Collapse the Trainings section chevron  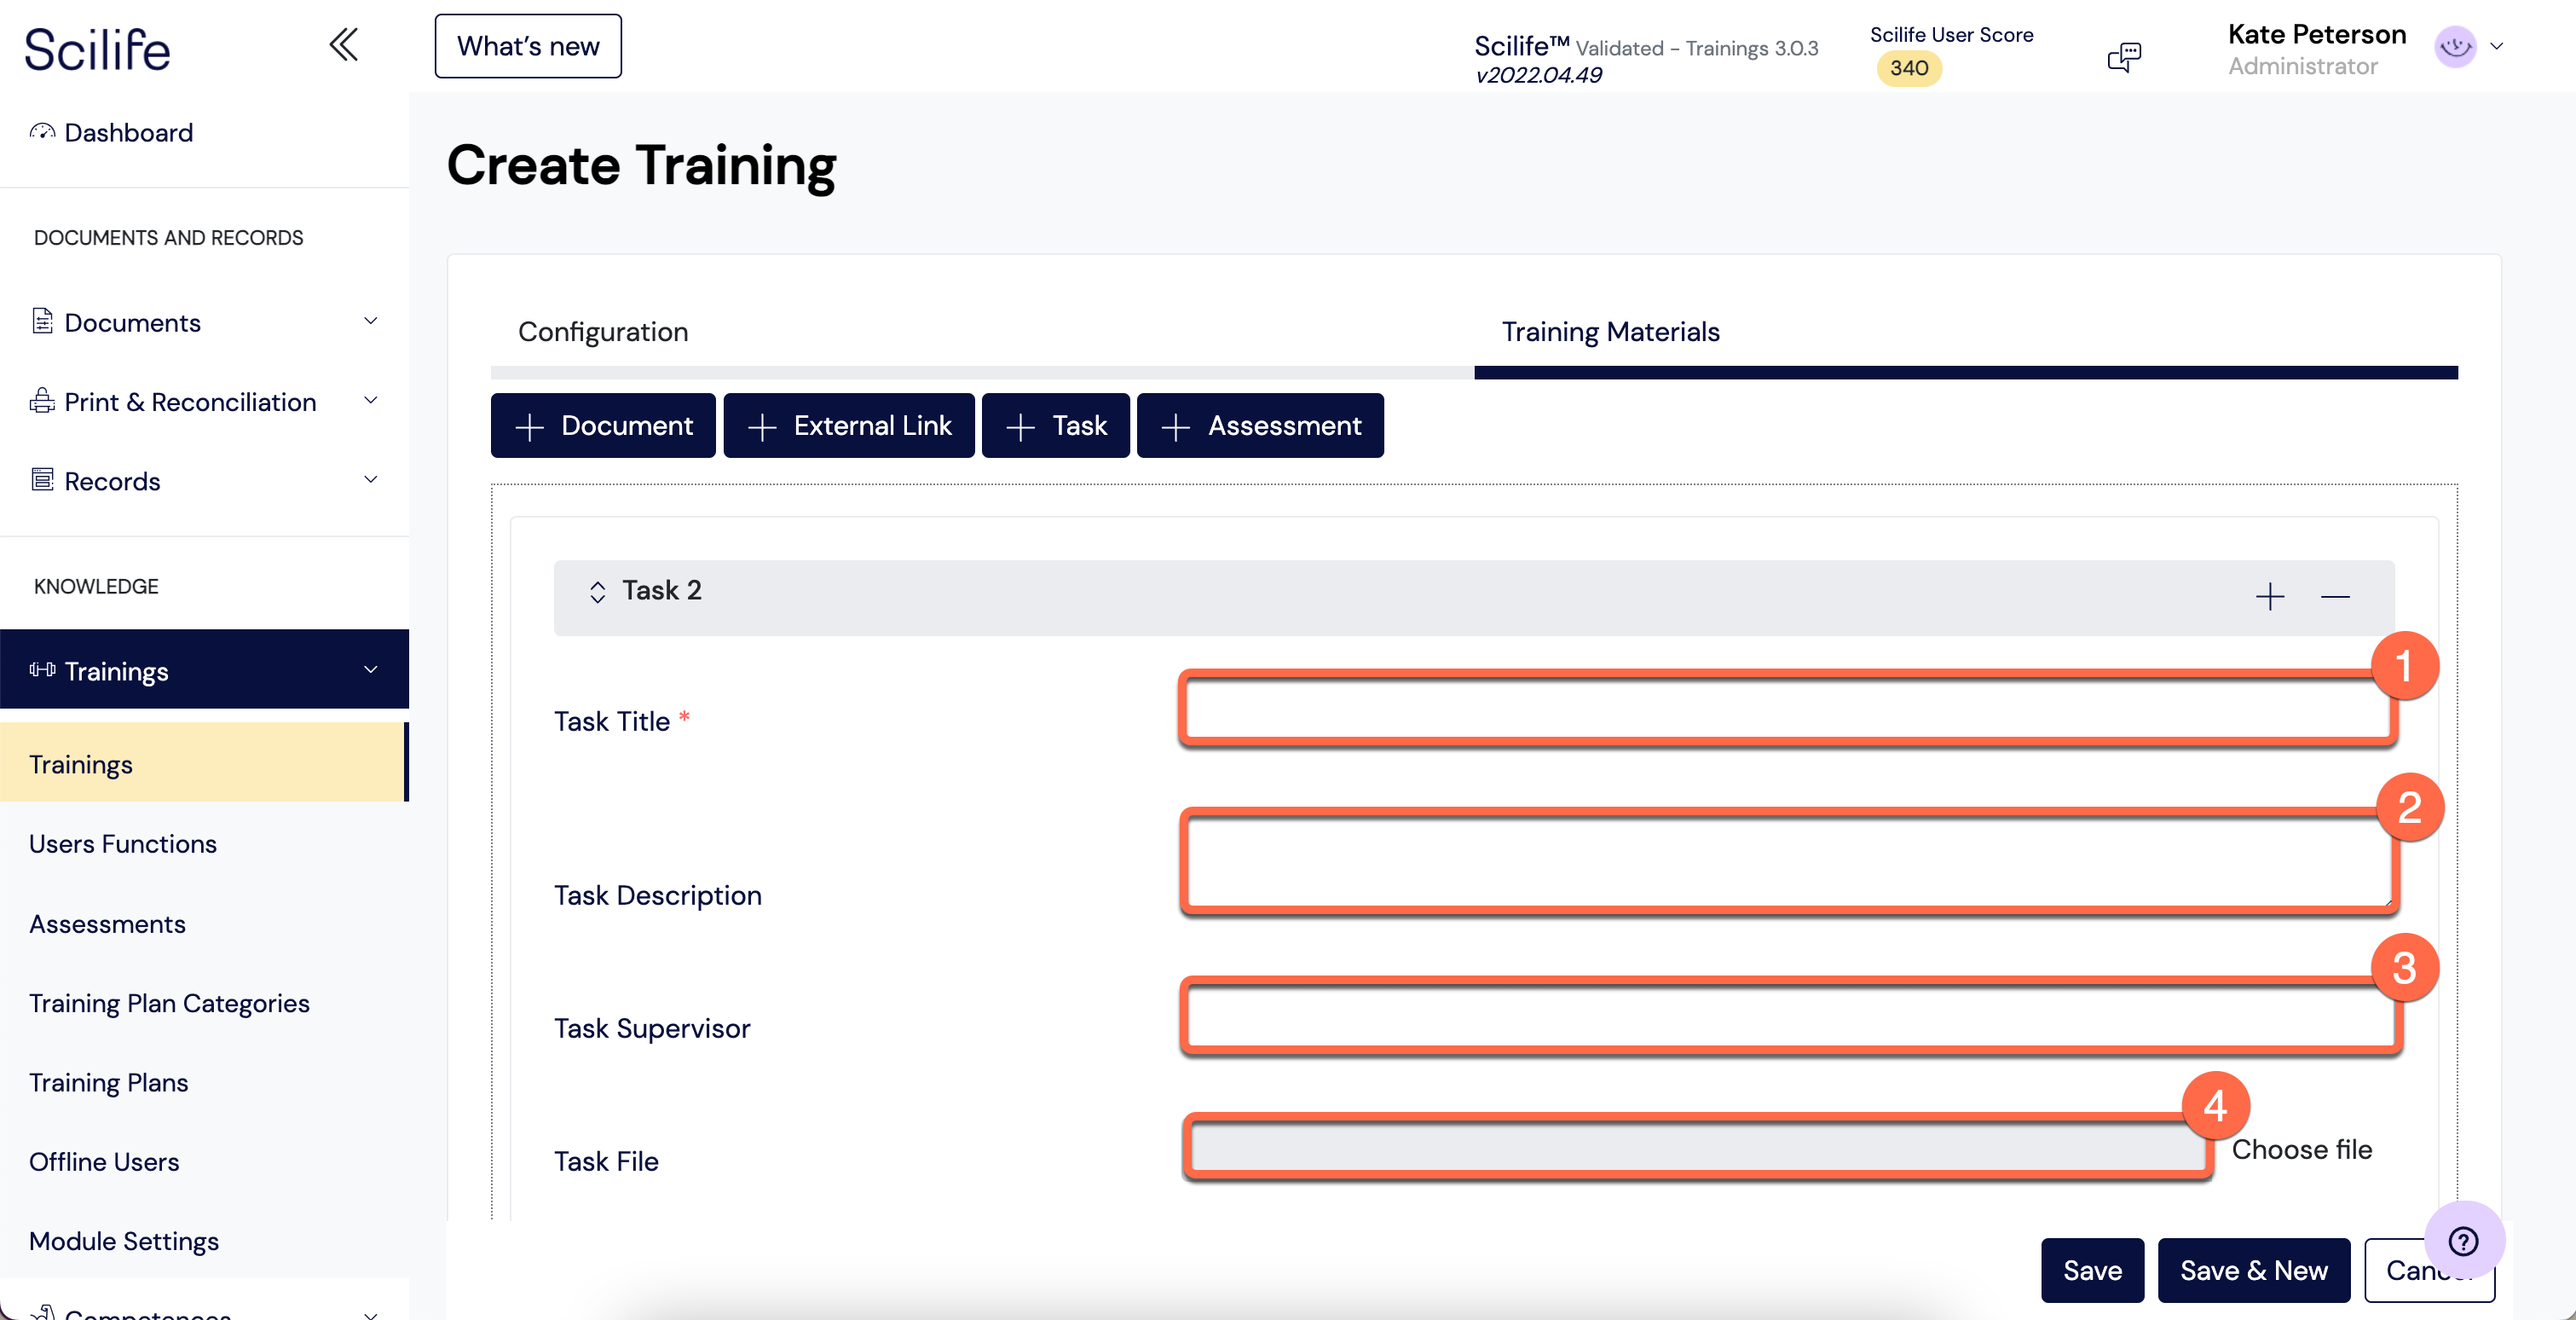371,670
